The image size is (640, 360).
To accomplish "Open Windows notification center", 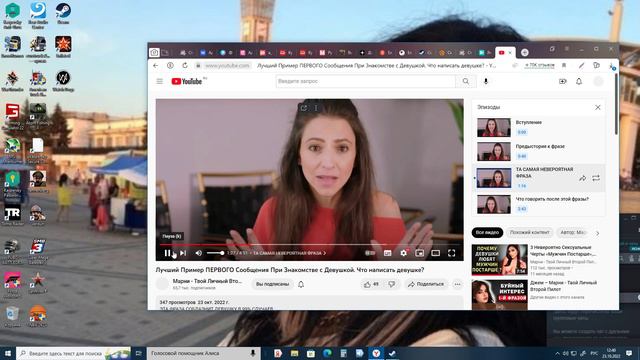I will pos(629,353).
